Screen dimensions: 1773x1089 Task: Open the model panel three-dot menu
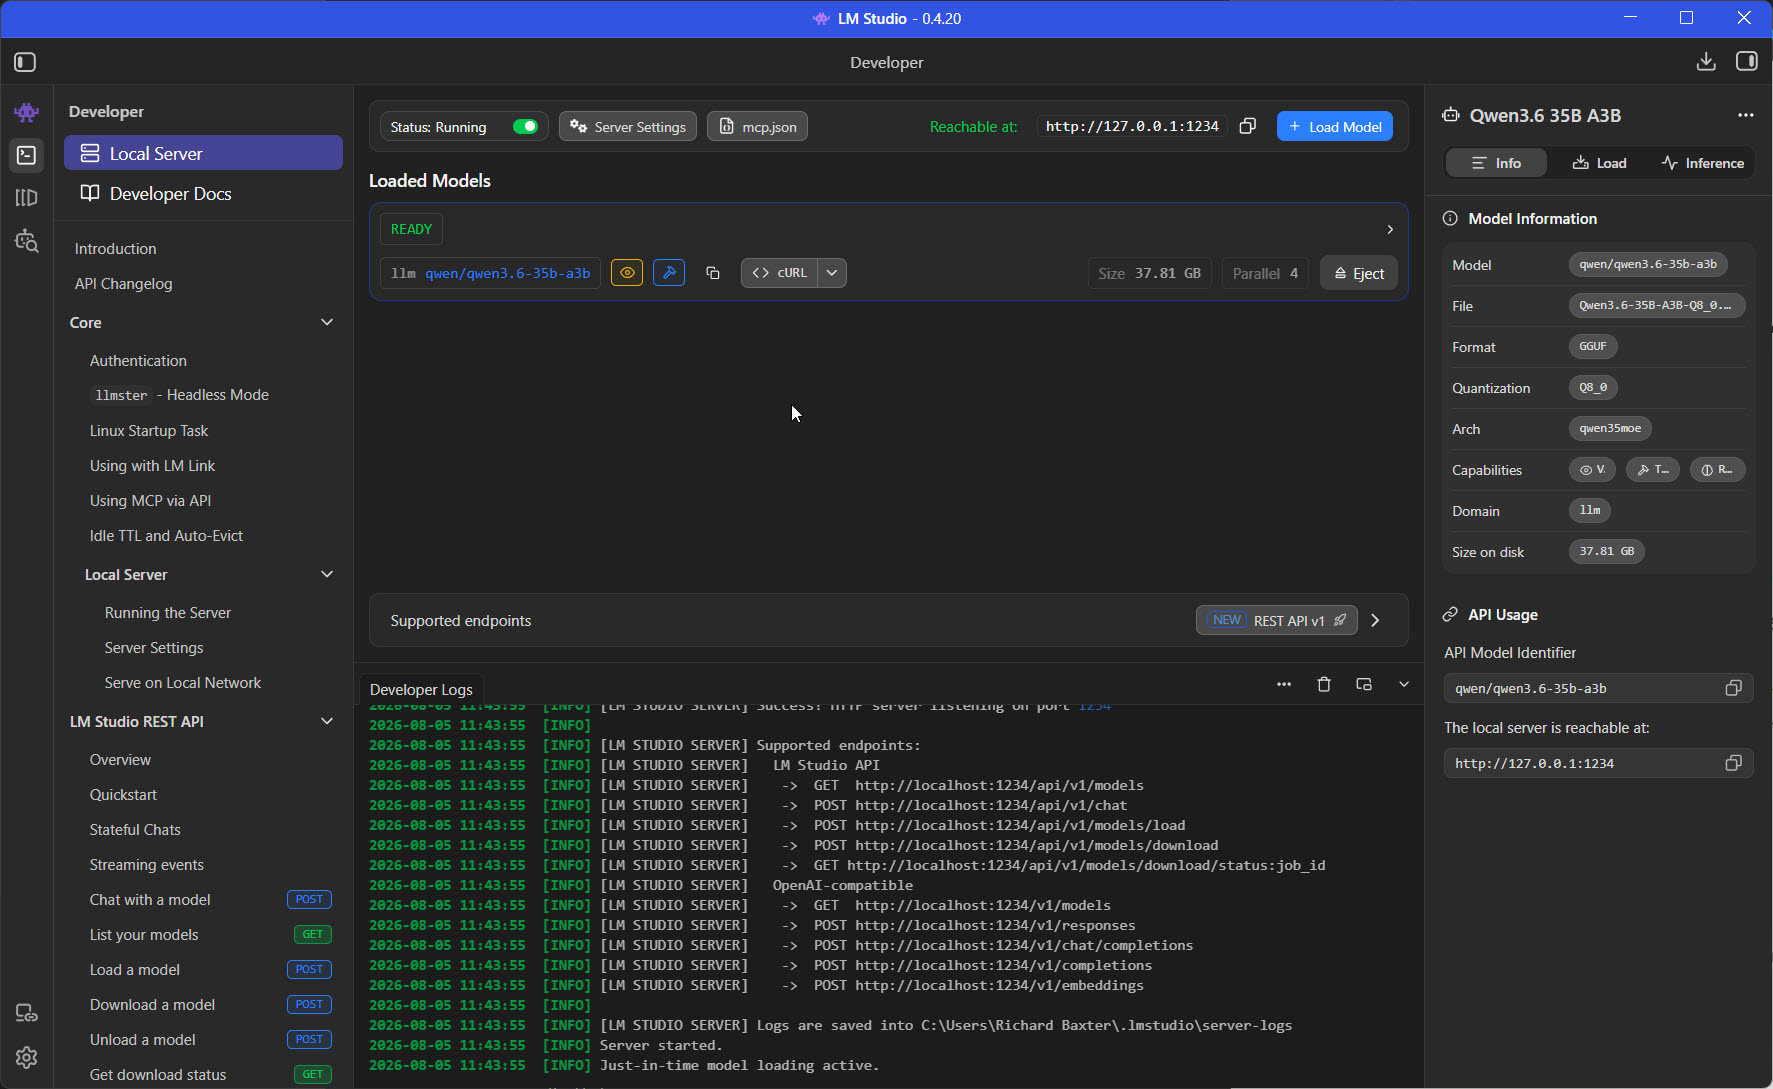[1745, 115]
